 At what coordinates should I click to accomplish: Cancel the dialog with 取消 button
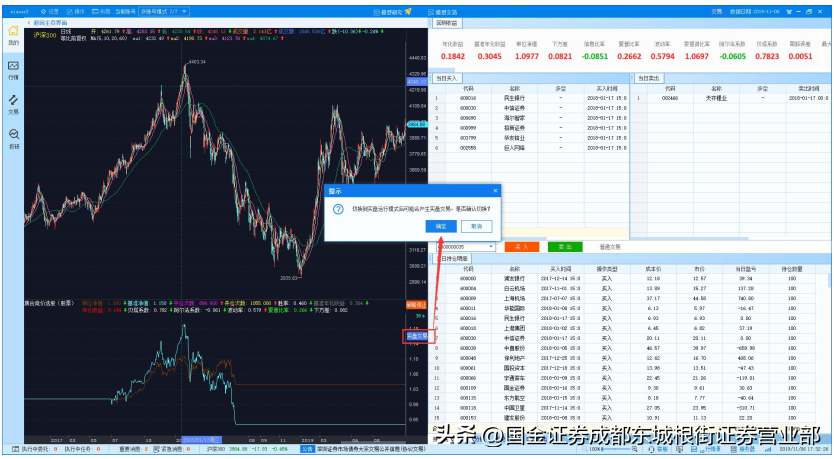pos(476,226)
